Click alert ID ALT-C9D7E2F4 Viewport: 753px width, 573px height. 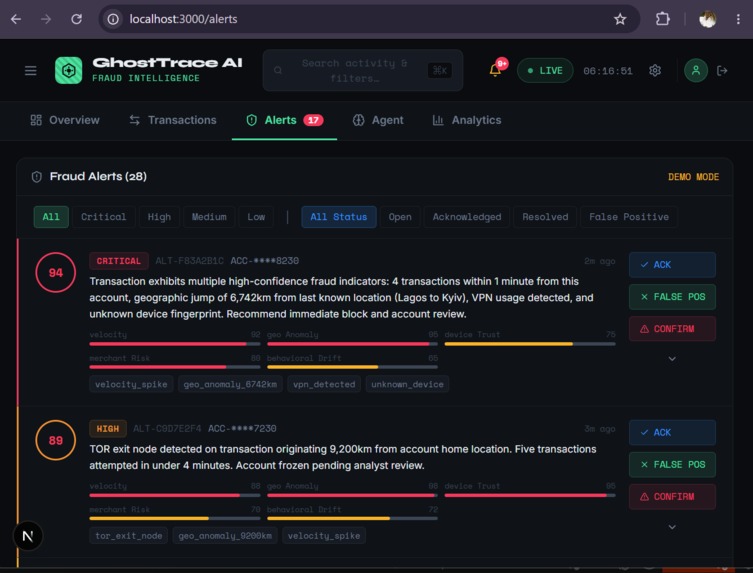point(167,428)
